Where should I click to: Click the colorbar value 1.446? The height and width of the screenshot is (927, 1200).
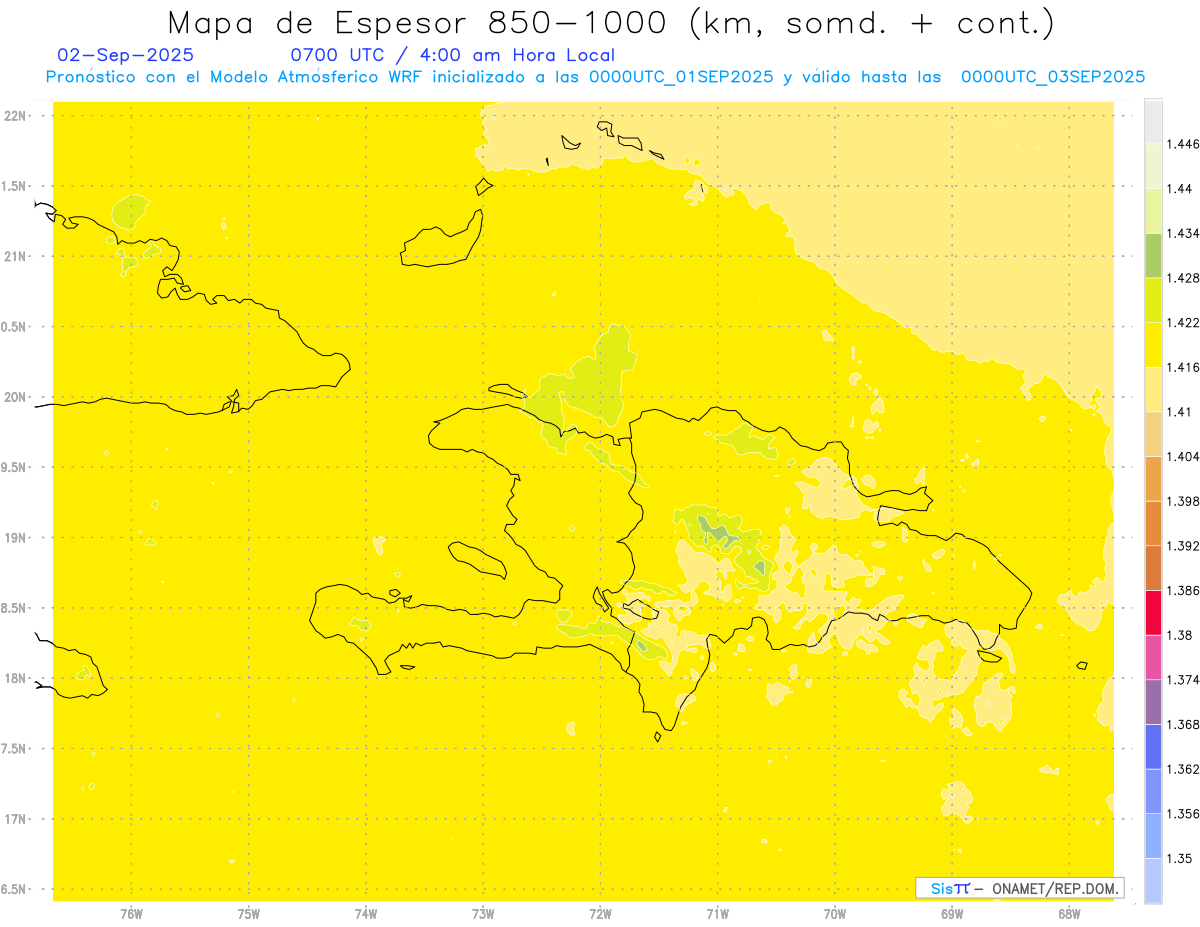tap(1181, 144)
